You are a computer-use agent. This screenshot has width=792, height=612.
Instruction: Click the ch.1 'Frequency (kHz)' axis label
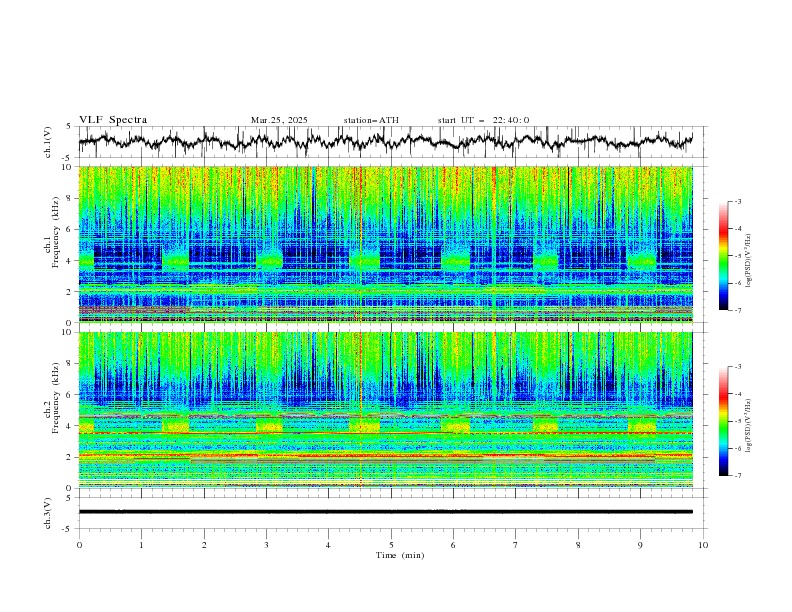point(56,233)
